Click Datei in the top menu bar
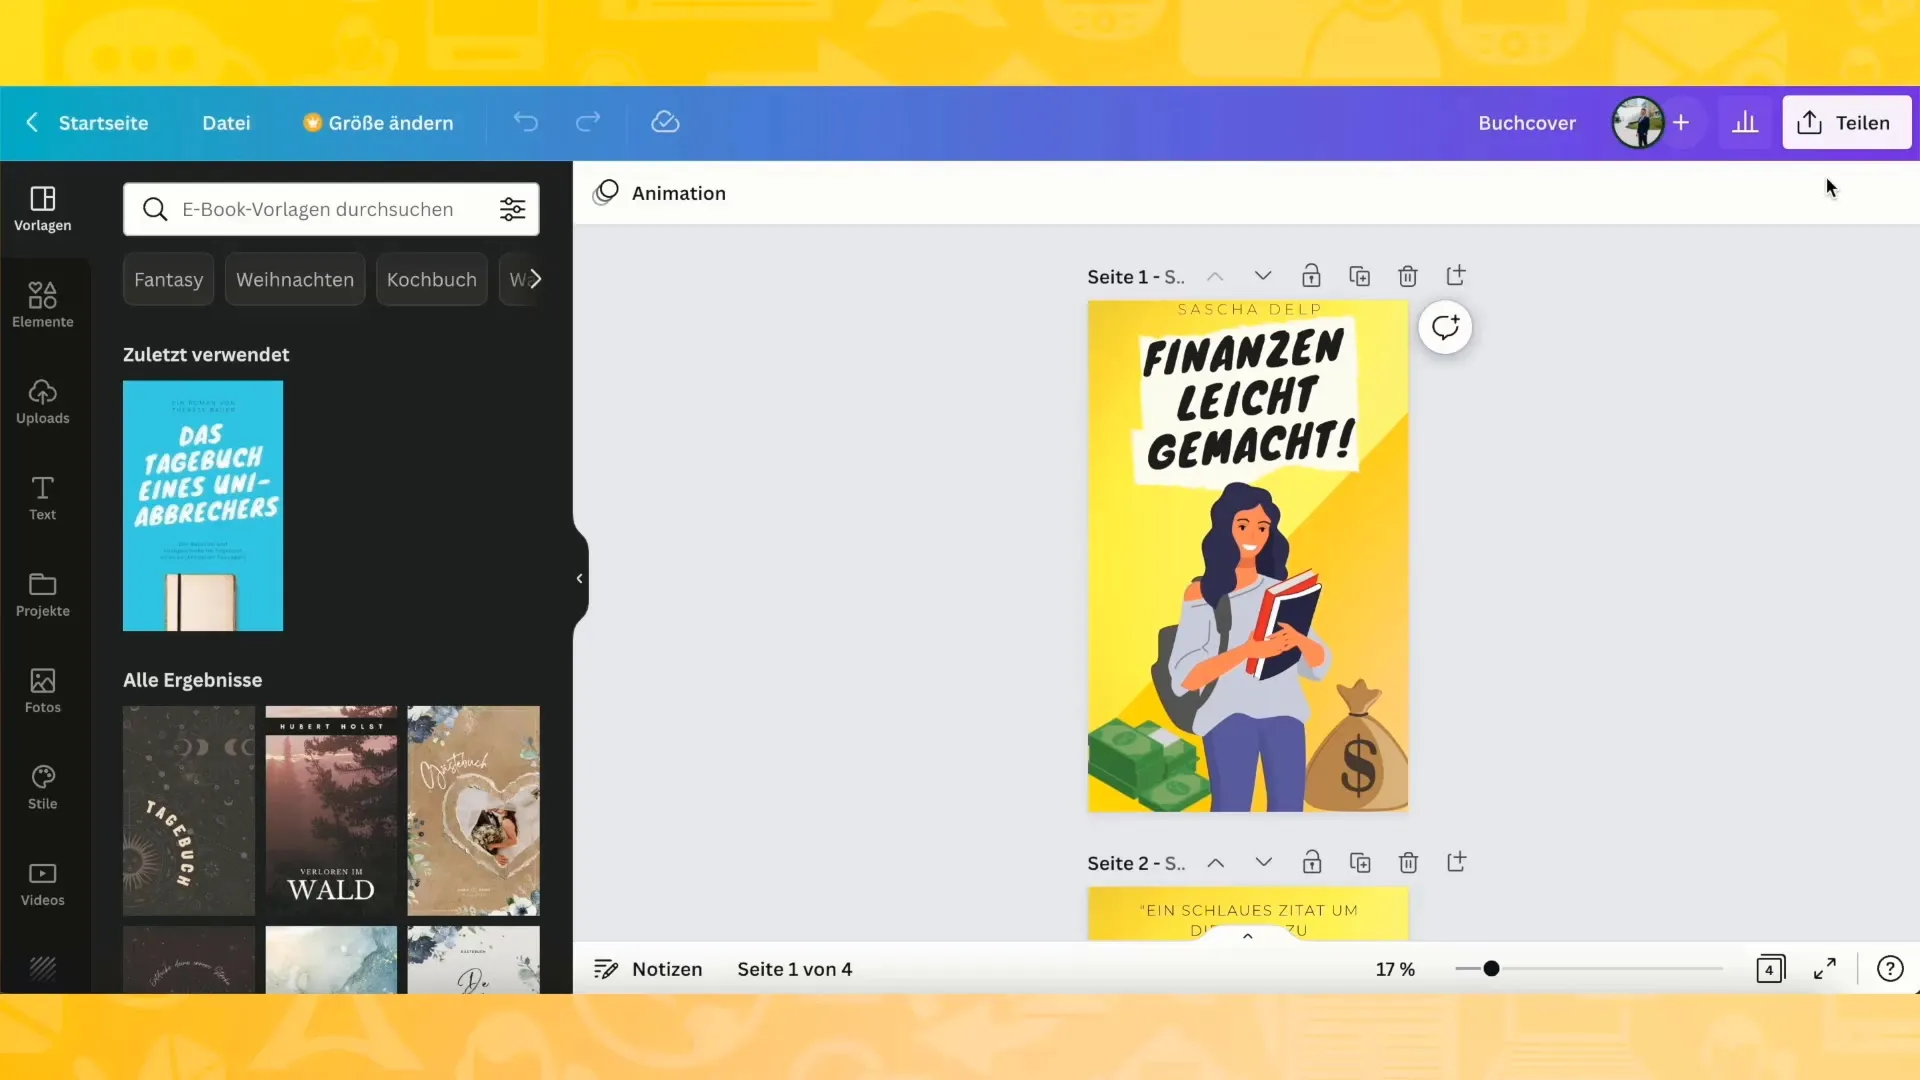The width and height of the screenshot is (1920, 1080). 227,123
